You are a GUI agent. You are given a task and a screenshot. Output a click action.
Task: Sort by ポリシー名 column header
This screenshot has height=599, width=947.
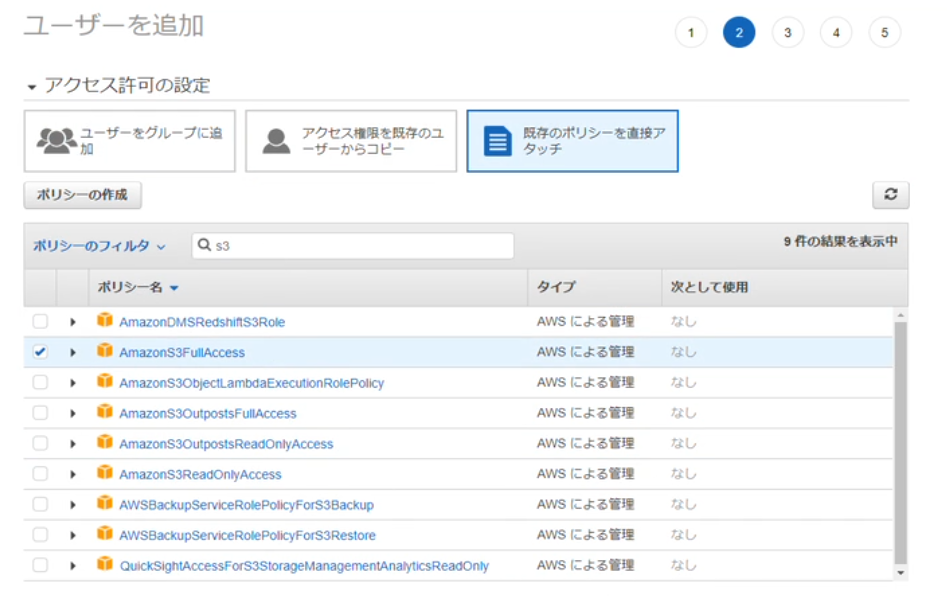click(x=138, y=287)
